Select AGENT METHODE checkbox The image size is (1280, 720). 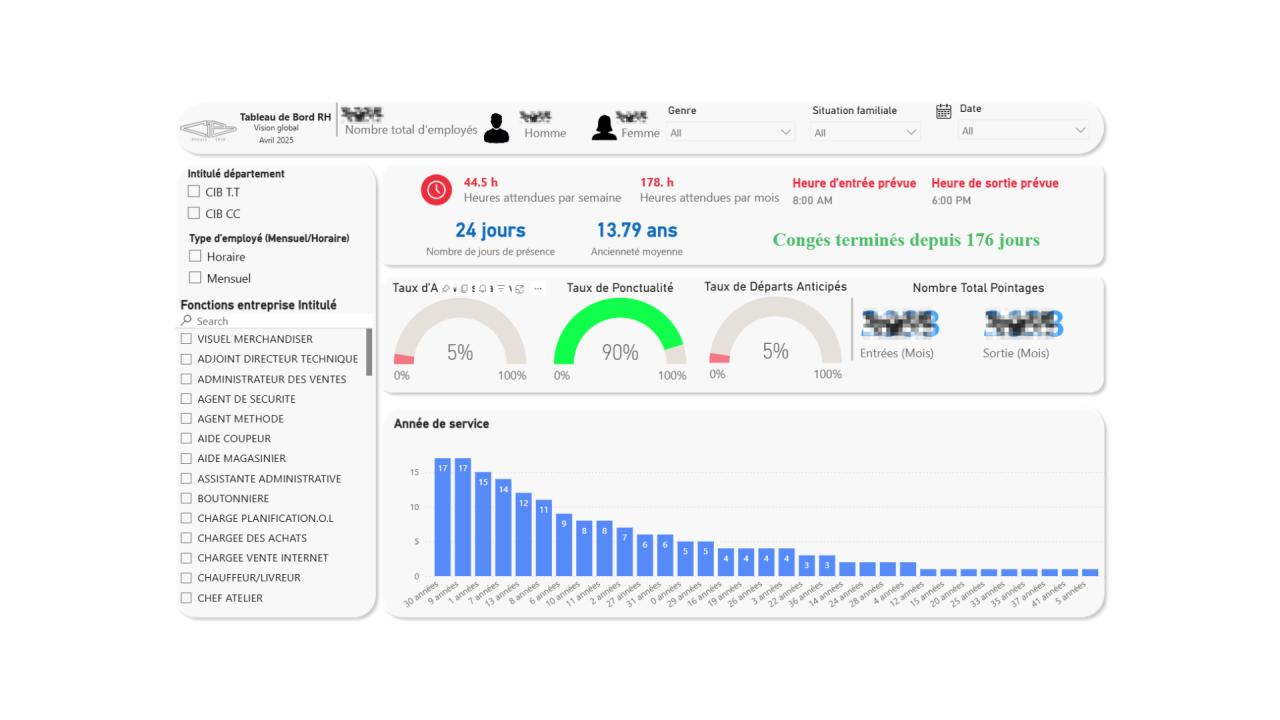click(186, 419)
